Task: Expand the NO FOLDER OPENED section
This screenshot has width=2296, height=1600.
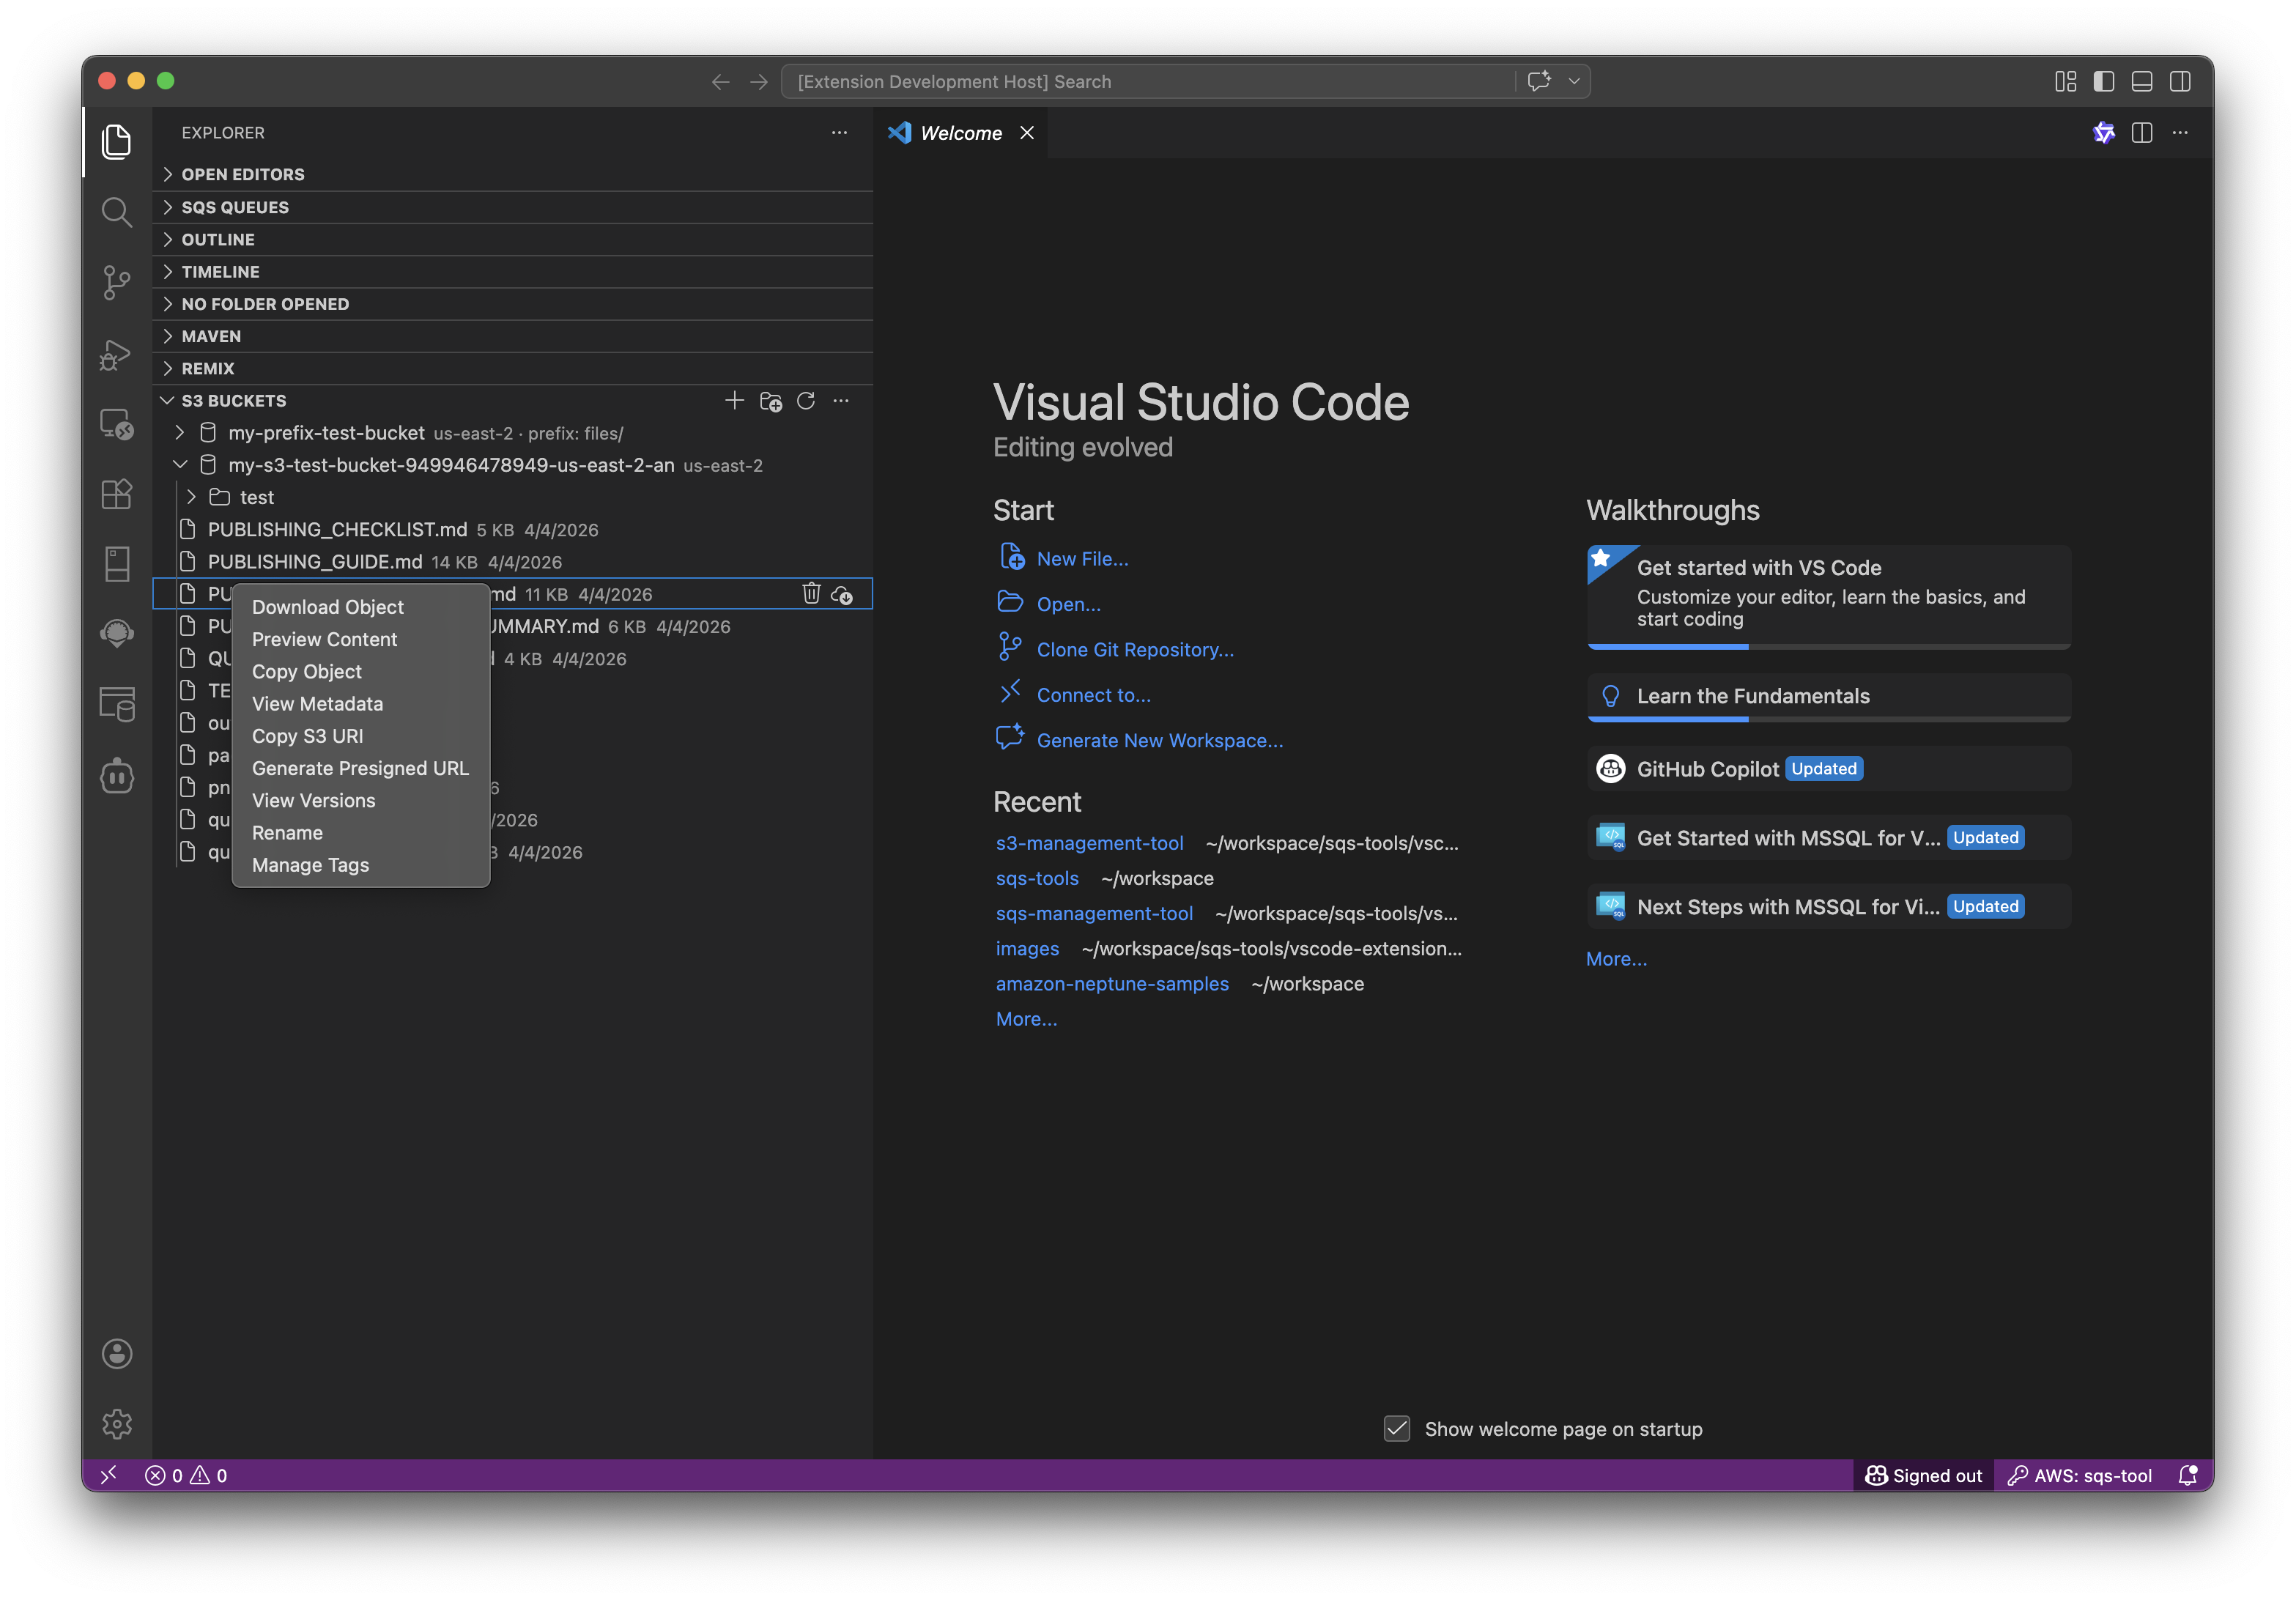Action: (513, 304)
